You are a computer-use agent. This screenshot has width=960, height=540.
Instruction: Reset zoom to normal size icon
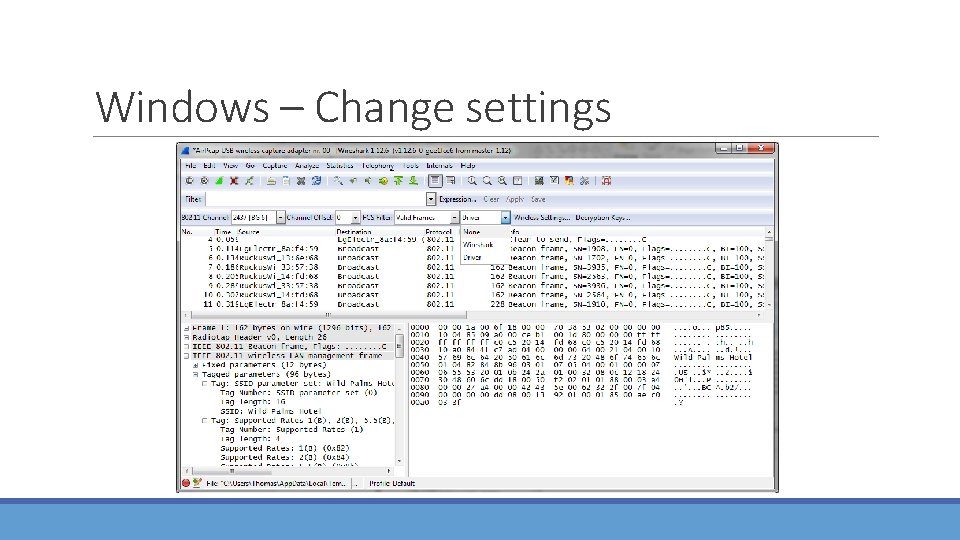[x=502, y=181]
